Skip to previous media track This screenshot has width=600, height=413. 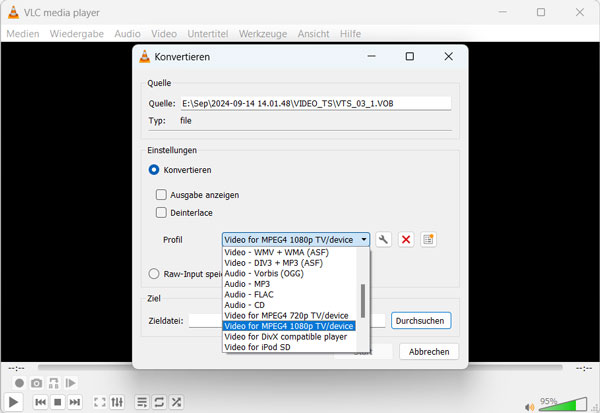coord(41,402)
